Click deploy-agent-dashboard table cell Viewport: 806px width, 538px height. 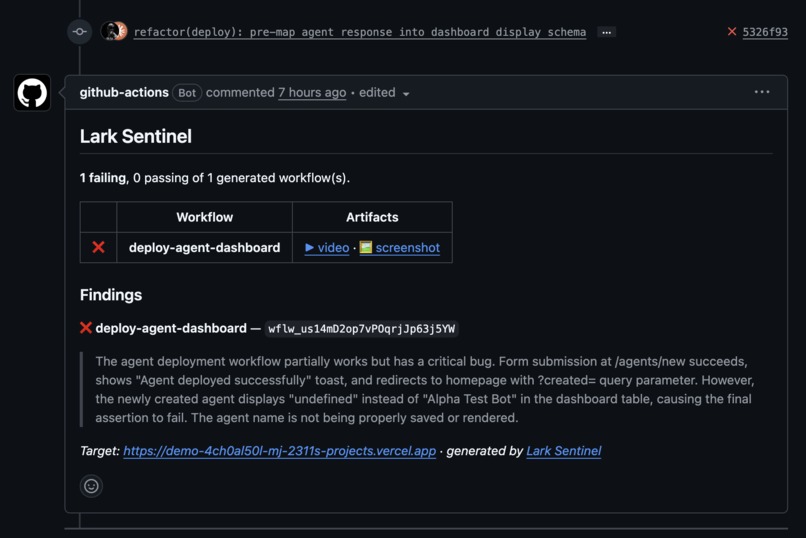[x=205, y=247]
